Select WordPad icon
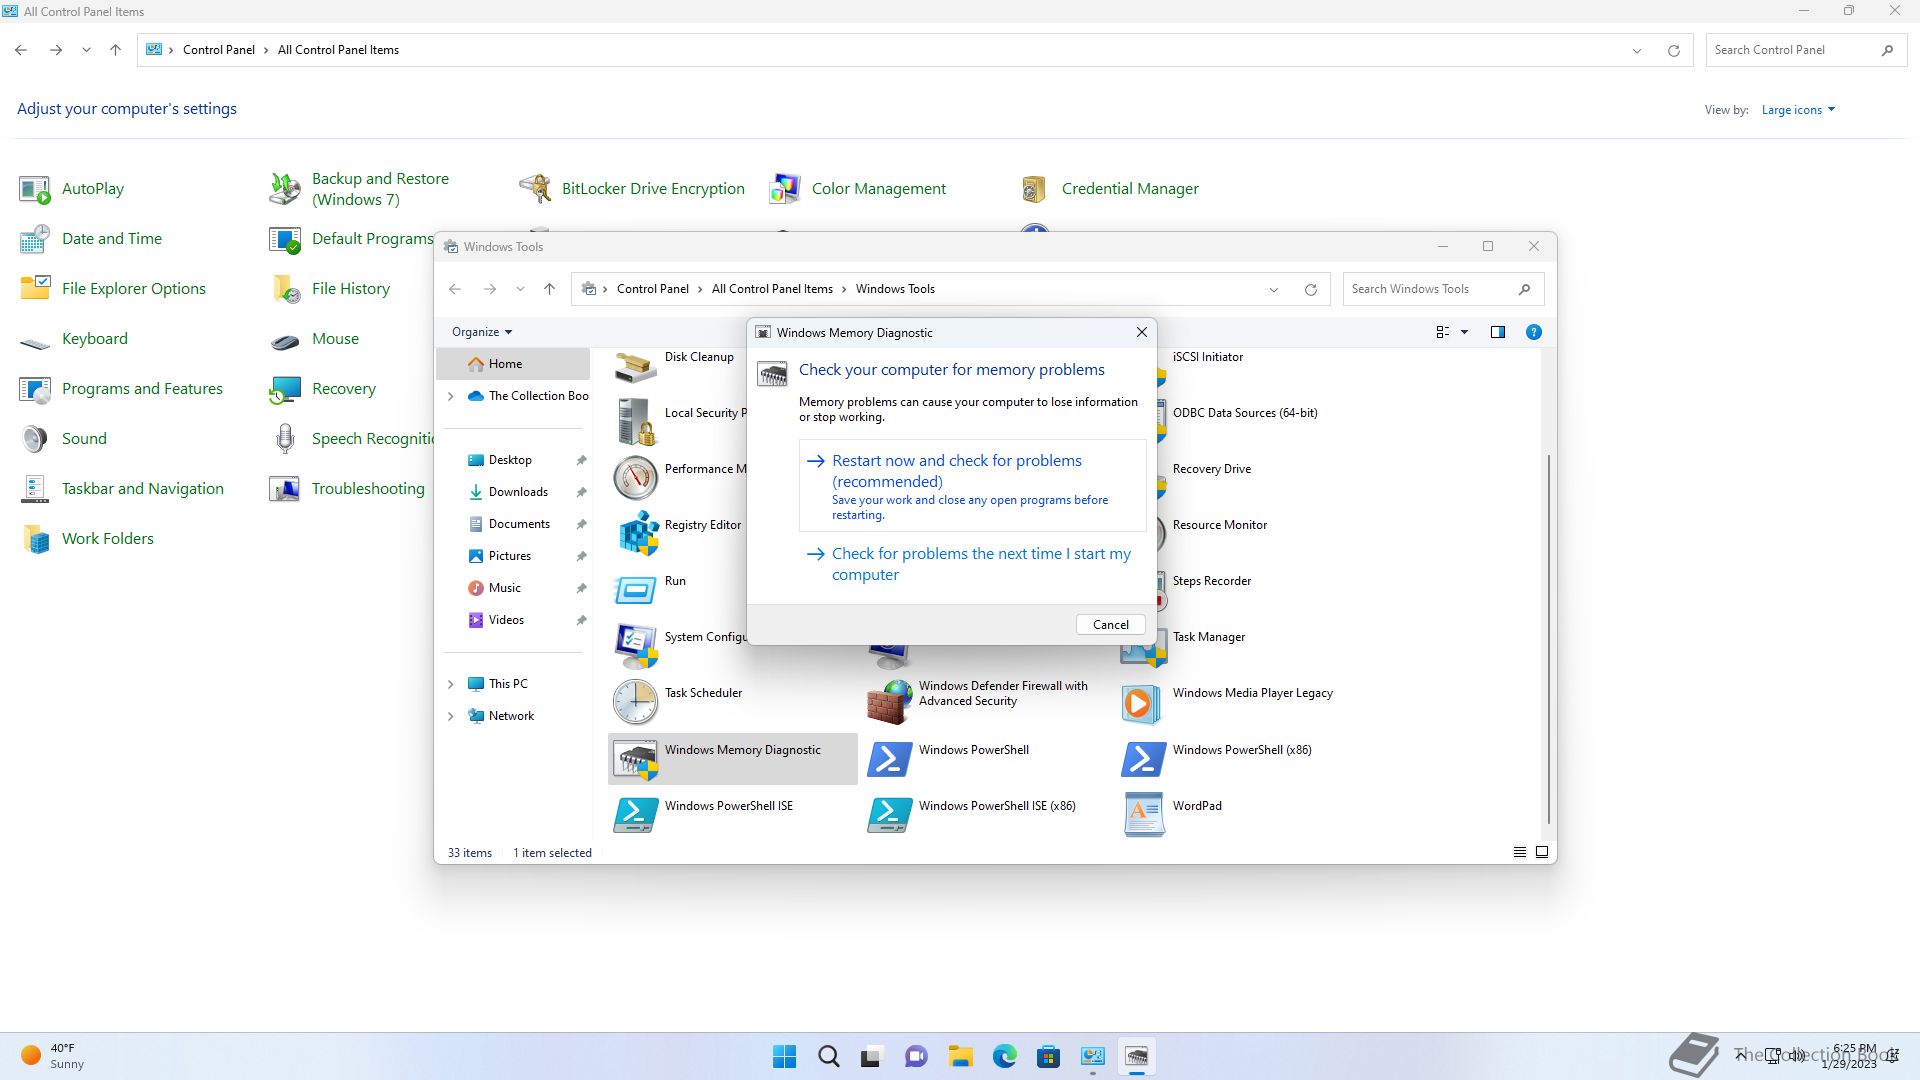The height and width of the screenshot is (1080, 1920). (x=1142, y=813)
